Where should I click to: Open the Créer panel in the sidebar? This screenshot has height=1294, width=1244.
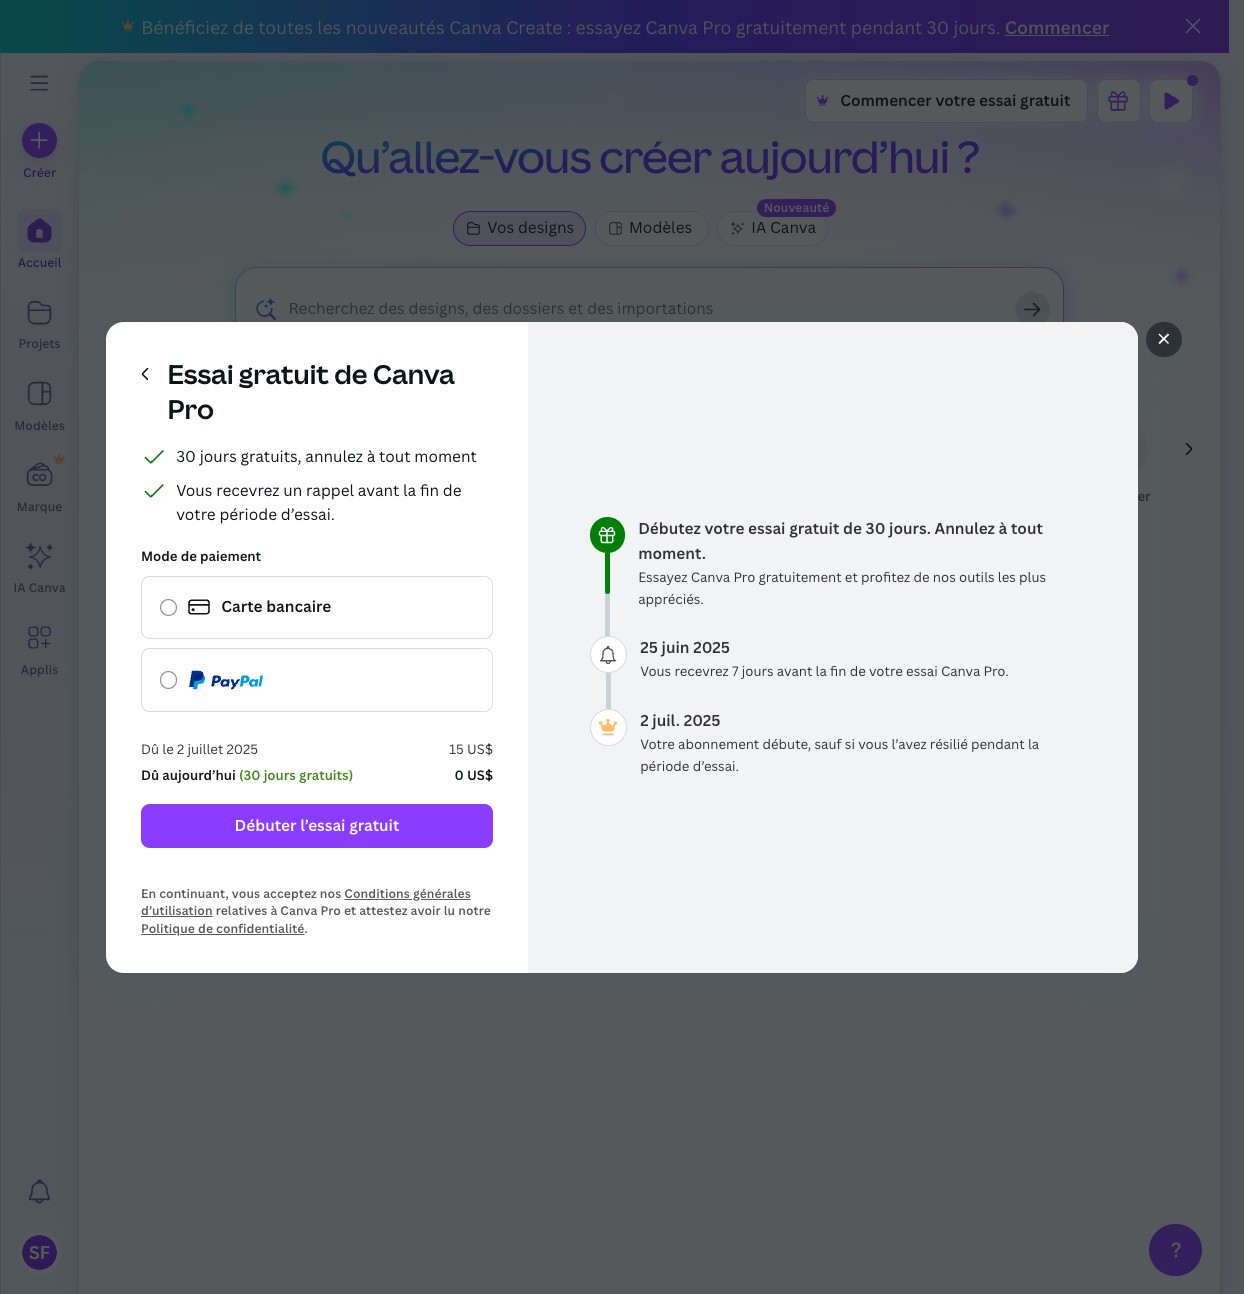(x=39, y=150)
